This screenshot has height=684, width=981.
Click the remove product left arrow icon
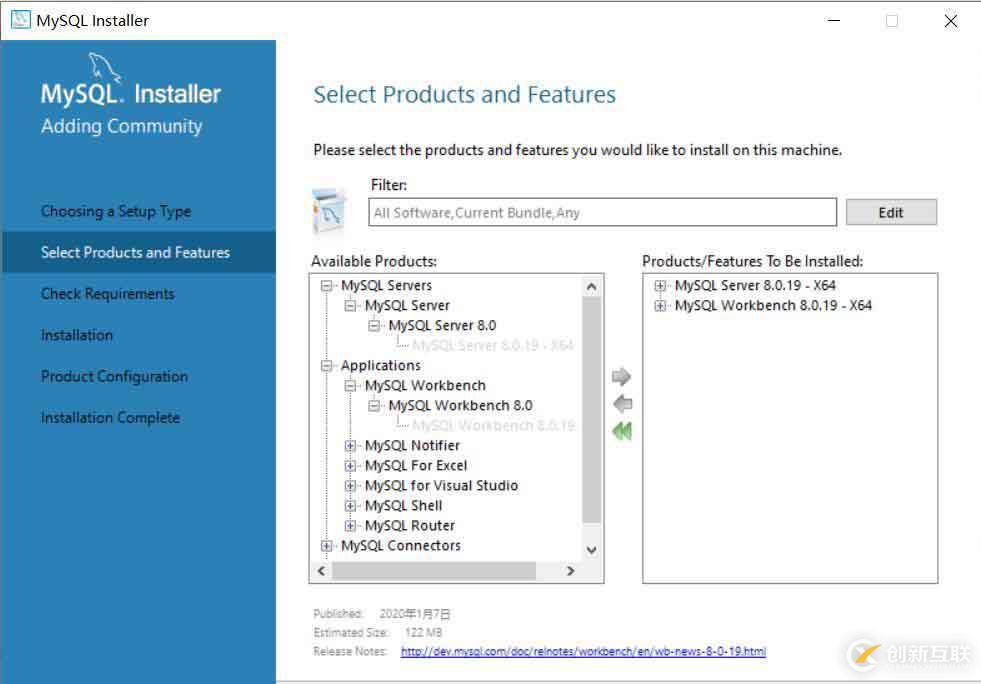622,404
